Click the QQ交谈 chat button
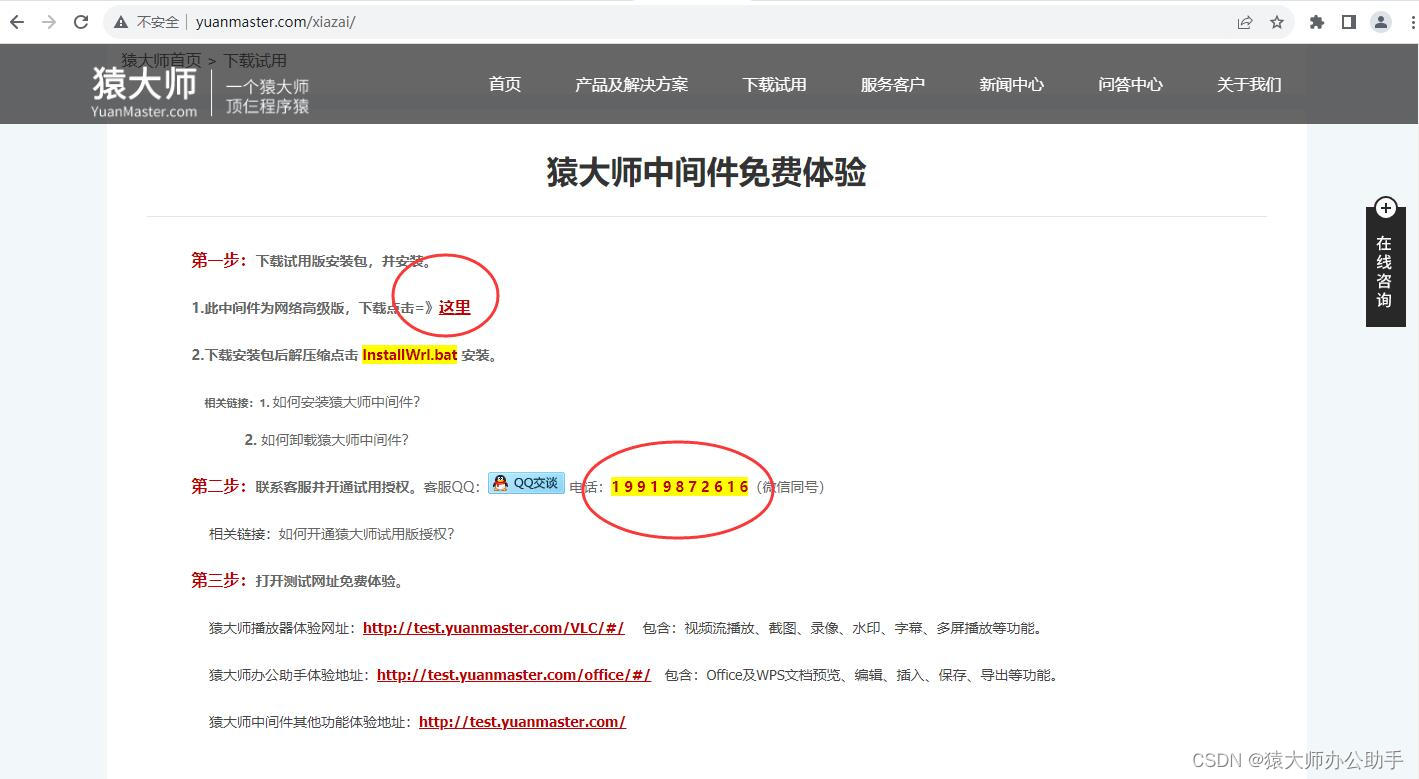Image resolution: width=1419 pixels, height=779 pixels. click(x=526, y=483)
